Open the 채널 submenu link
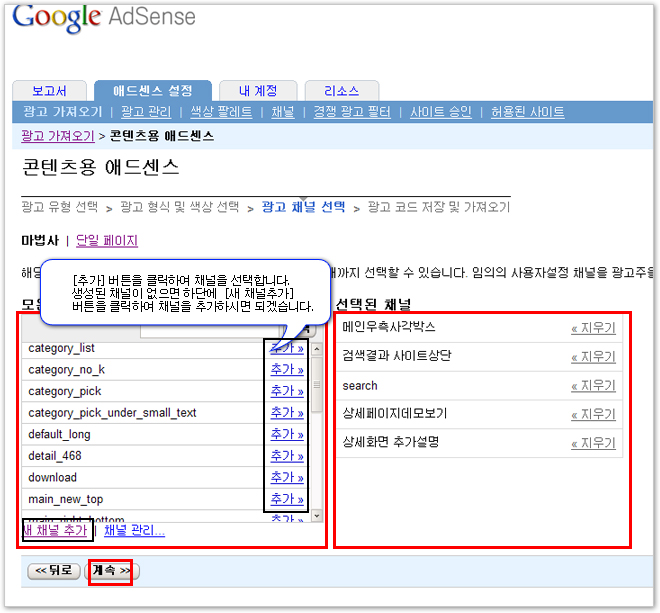The height and width of the screenshot is (613, 660). click(x=283, y=112)
